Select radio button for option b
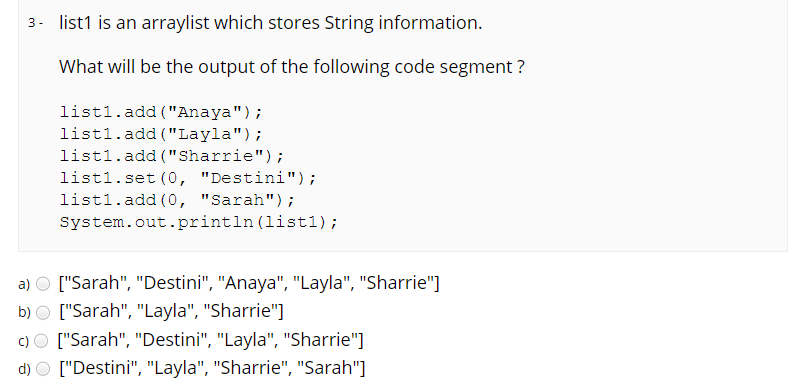 point(43,312)
